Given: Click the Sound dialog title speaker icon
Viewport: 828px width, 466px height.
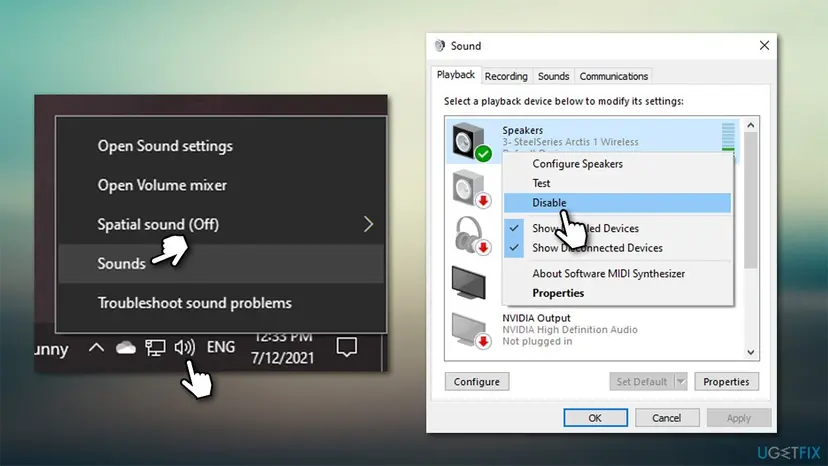Looking at the screenshot, I should click(x=439, y=45).
